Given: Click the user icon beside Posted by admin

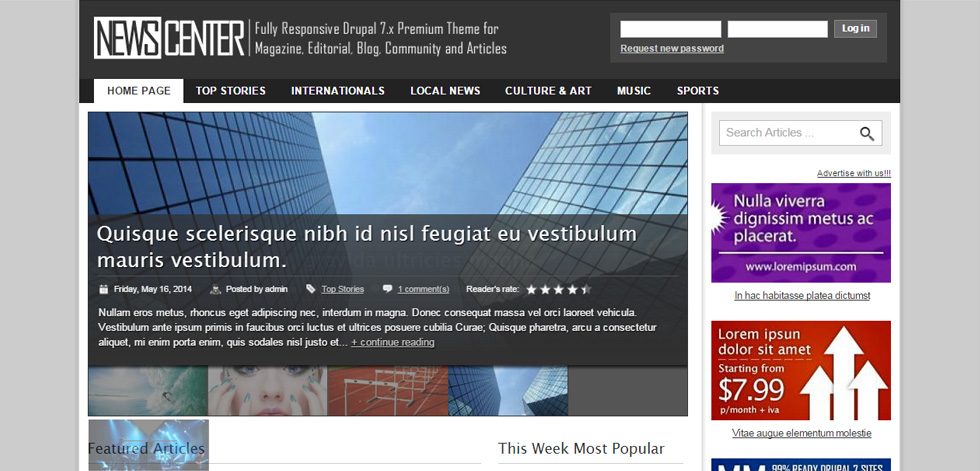Looking at the screenshot, I should 216,289.
